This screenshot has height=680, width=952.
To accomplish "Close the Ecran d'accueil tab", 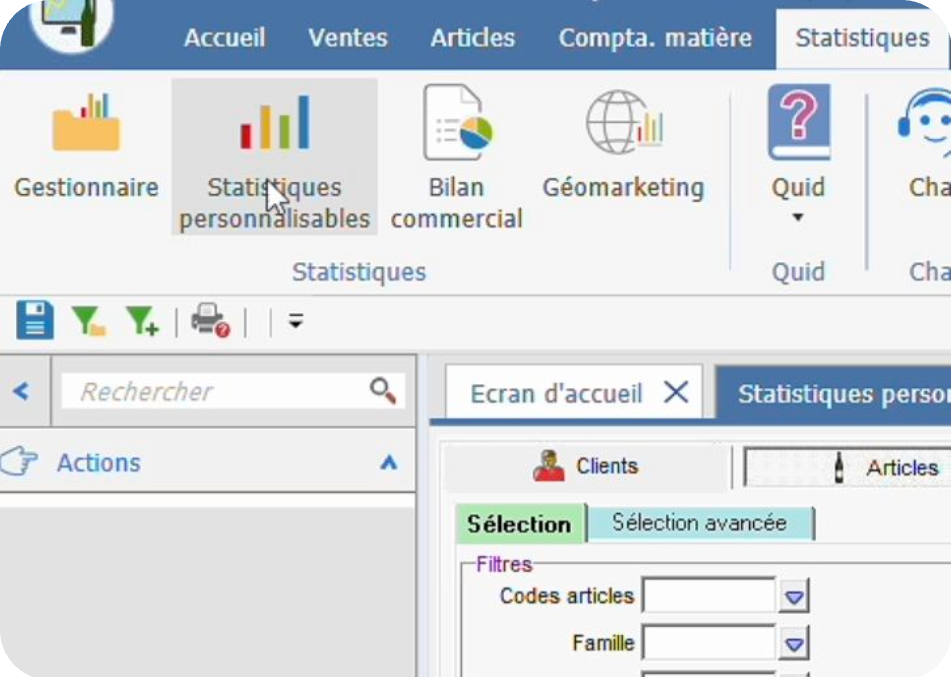I will point(677,392).
